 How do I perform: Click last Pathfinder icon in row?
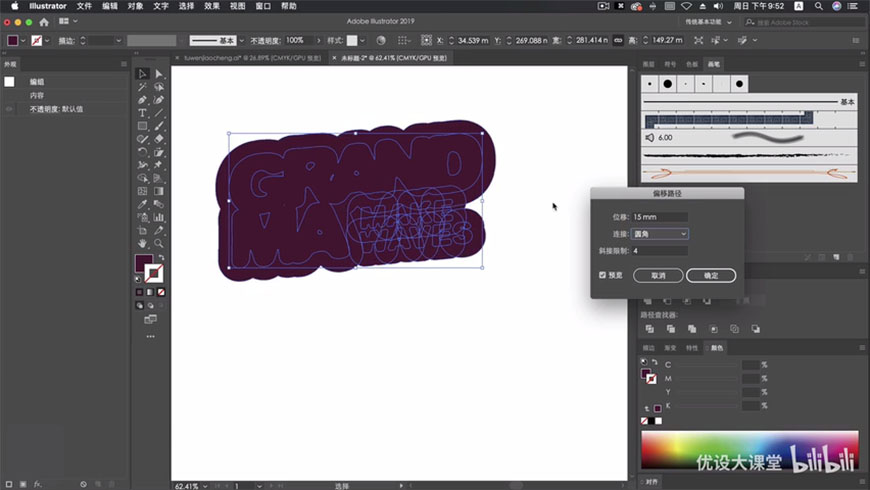pyautogui.click(x=756, y=329)
